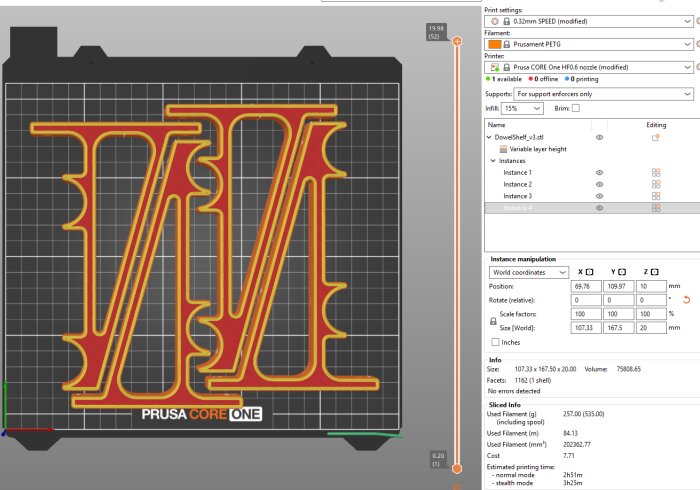This screenshot has height=490, width=700.
Task: Reset rotation with the orange arrow icon
Action: click(x=687, y=300)
